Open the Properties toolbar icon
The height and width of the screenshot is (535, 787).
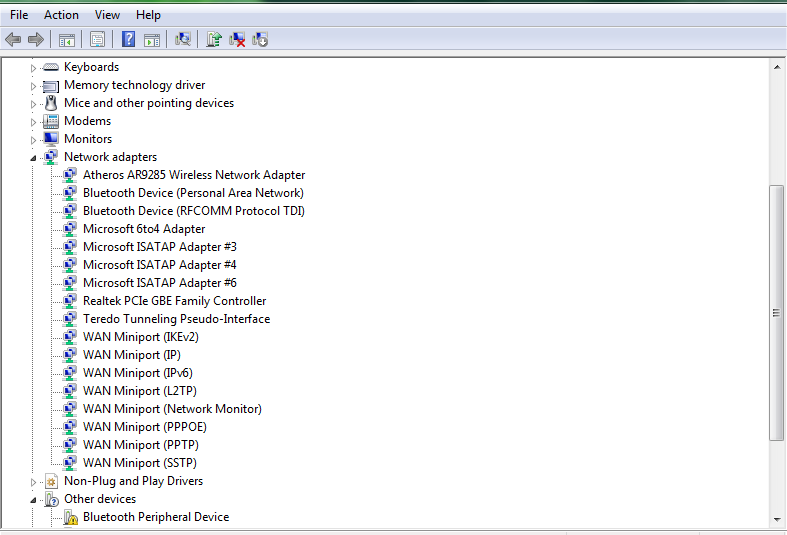[97, 39]
